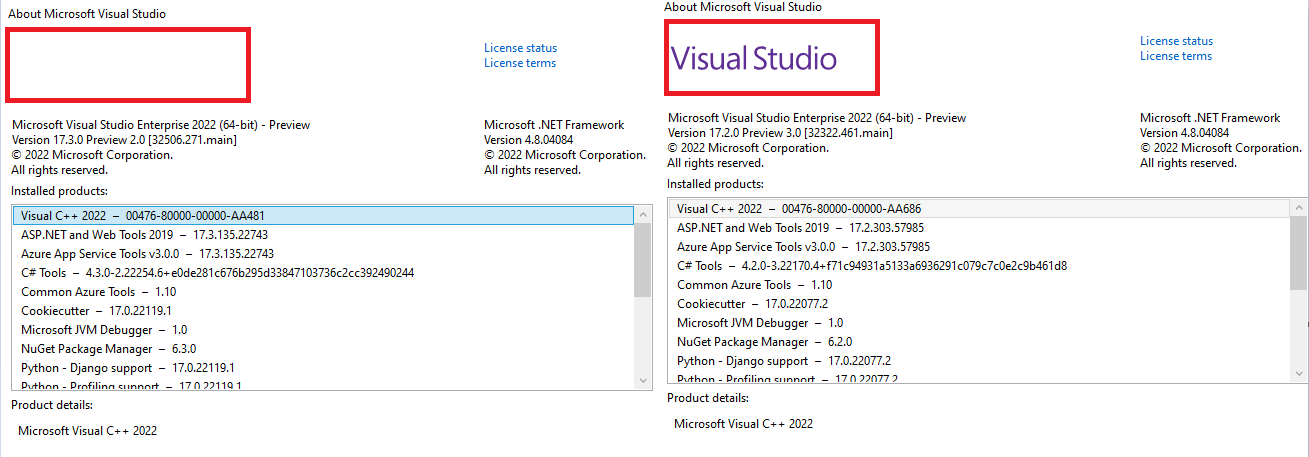Screen dimensions: 1309x457
Task: Select Visual C++ 2022 row ending AA686
Action: 979,208
